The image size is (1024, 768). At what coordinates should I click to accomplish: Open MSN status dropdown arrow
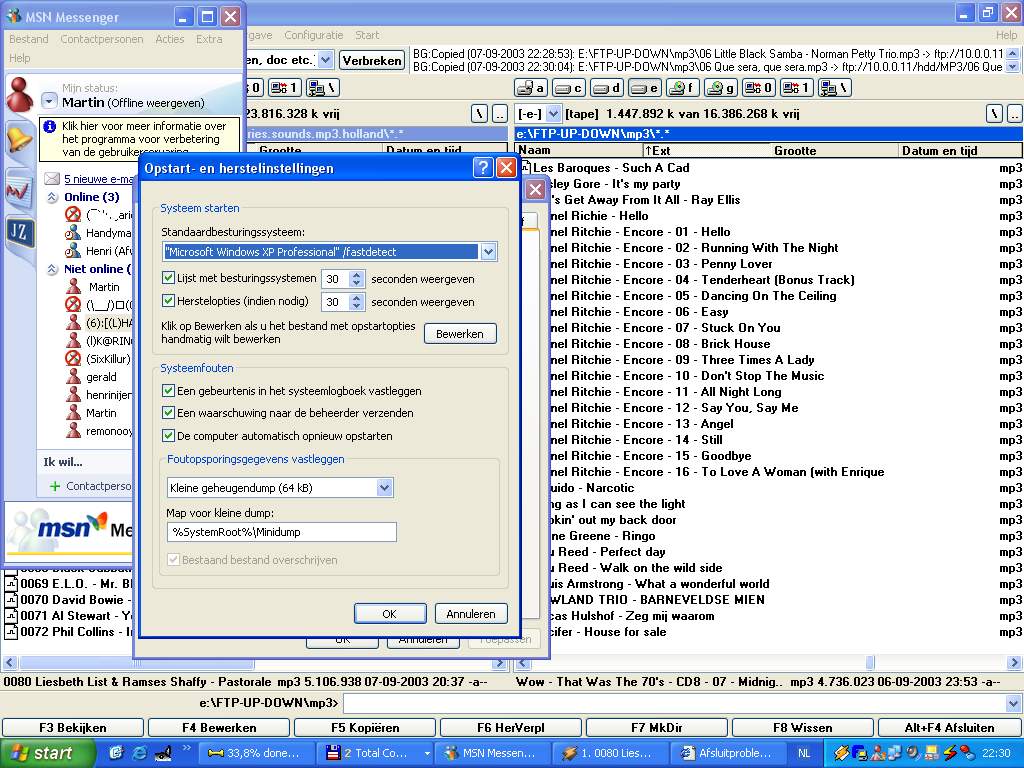click(50, 101)
